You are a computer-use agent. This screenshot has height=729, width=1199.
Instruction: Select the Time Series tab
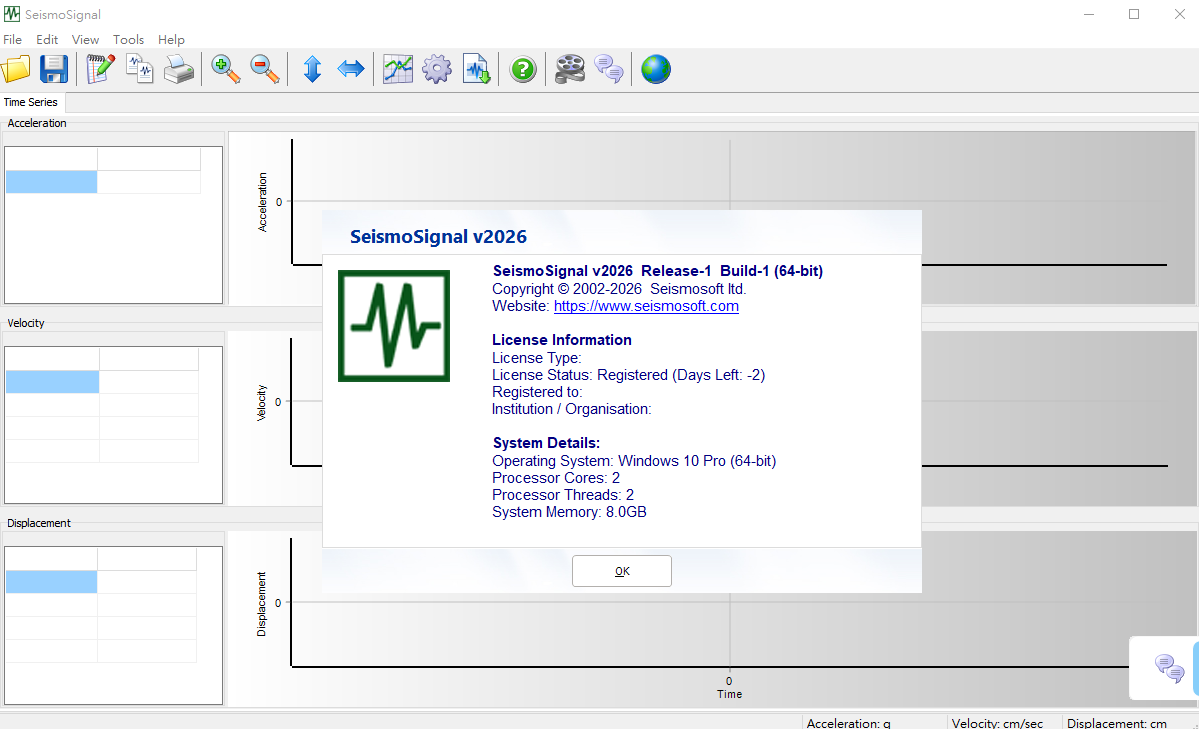pos(31,103)
